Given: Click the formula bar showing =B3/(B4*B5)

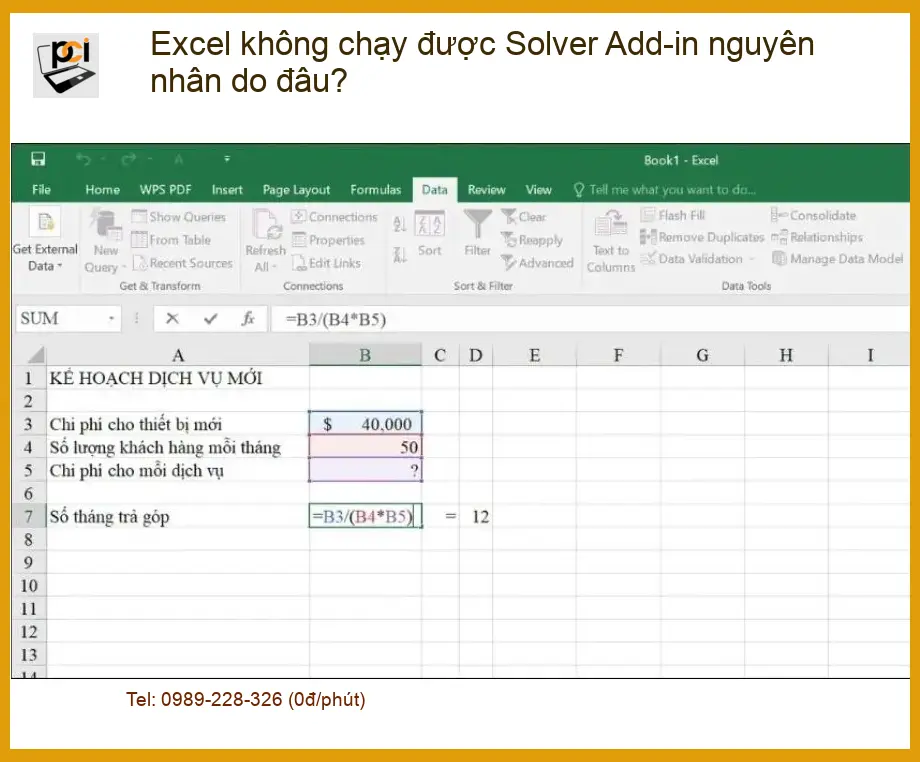Looking at the screenshot, I should (590, 319).
